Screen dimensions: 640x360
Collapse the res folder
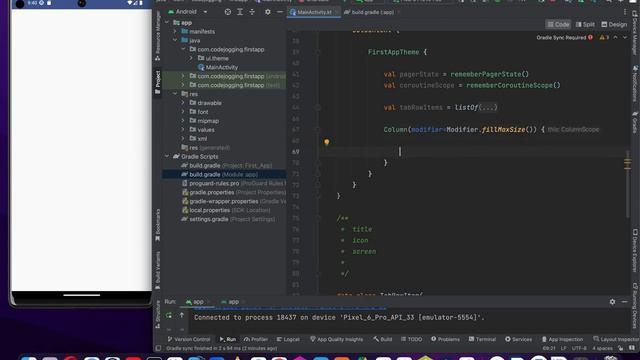coord(175,94)
